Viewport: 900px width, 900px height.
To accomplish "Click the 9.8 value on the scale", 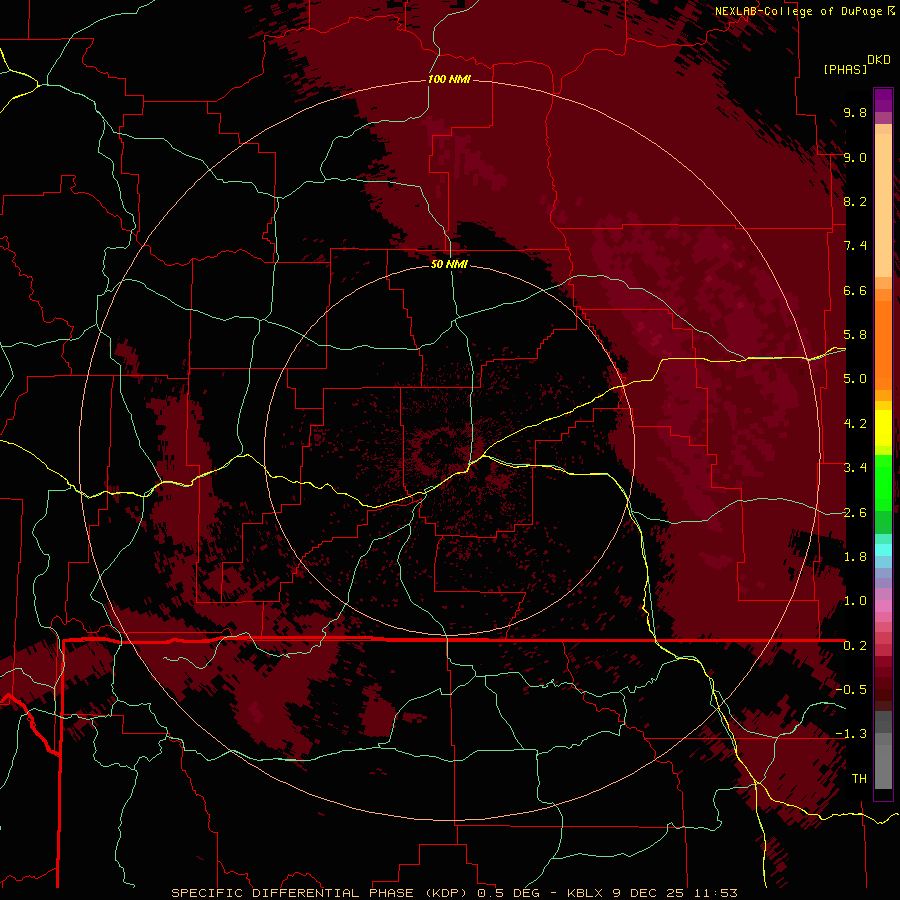I will click(855, 112).
